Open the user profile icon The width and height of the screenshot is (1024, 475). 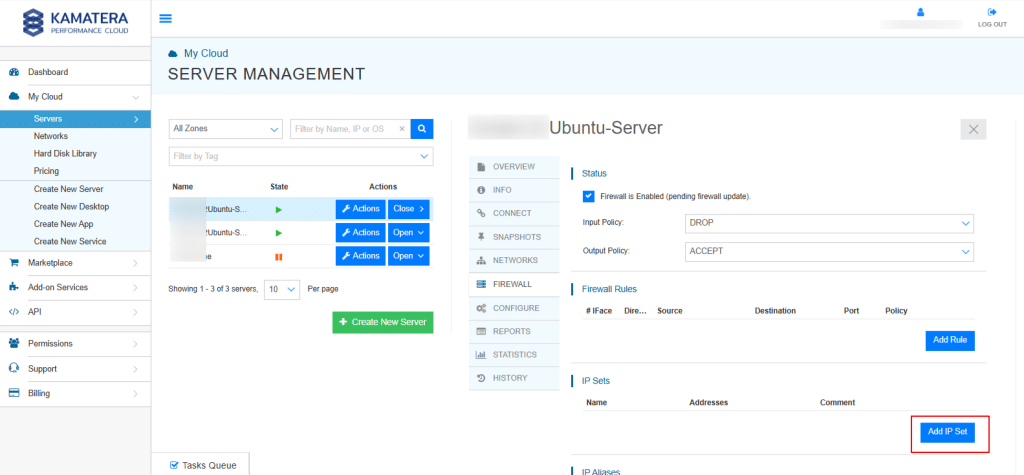click(921, 12)
